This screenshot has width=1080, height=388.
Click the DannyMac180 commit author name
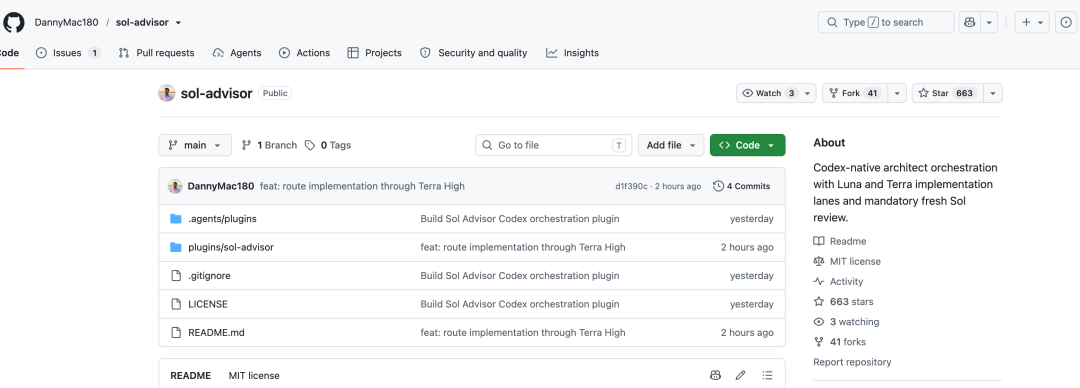coord(221,186)
